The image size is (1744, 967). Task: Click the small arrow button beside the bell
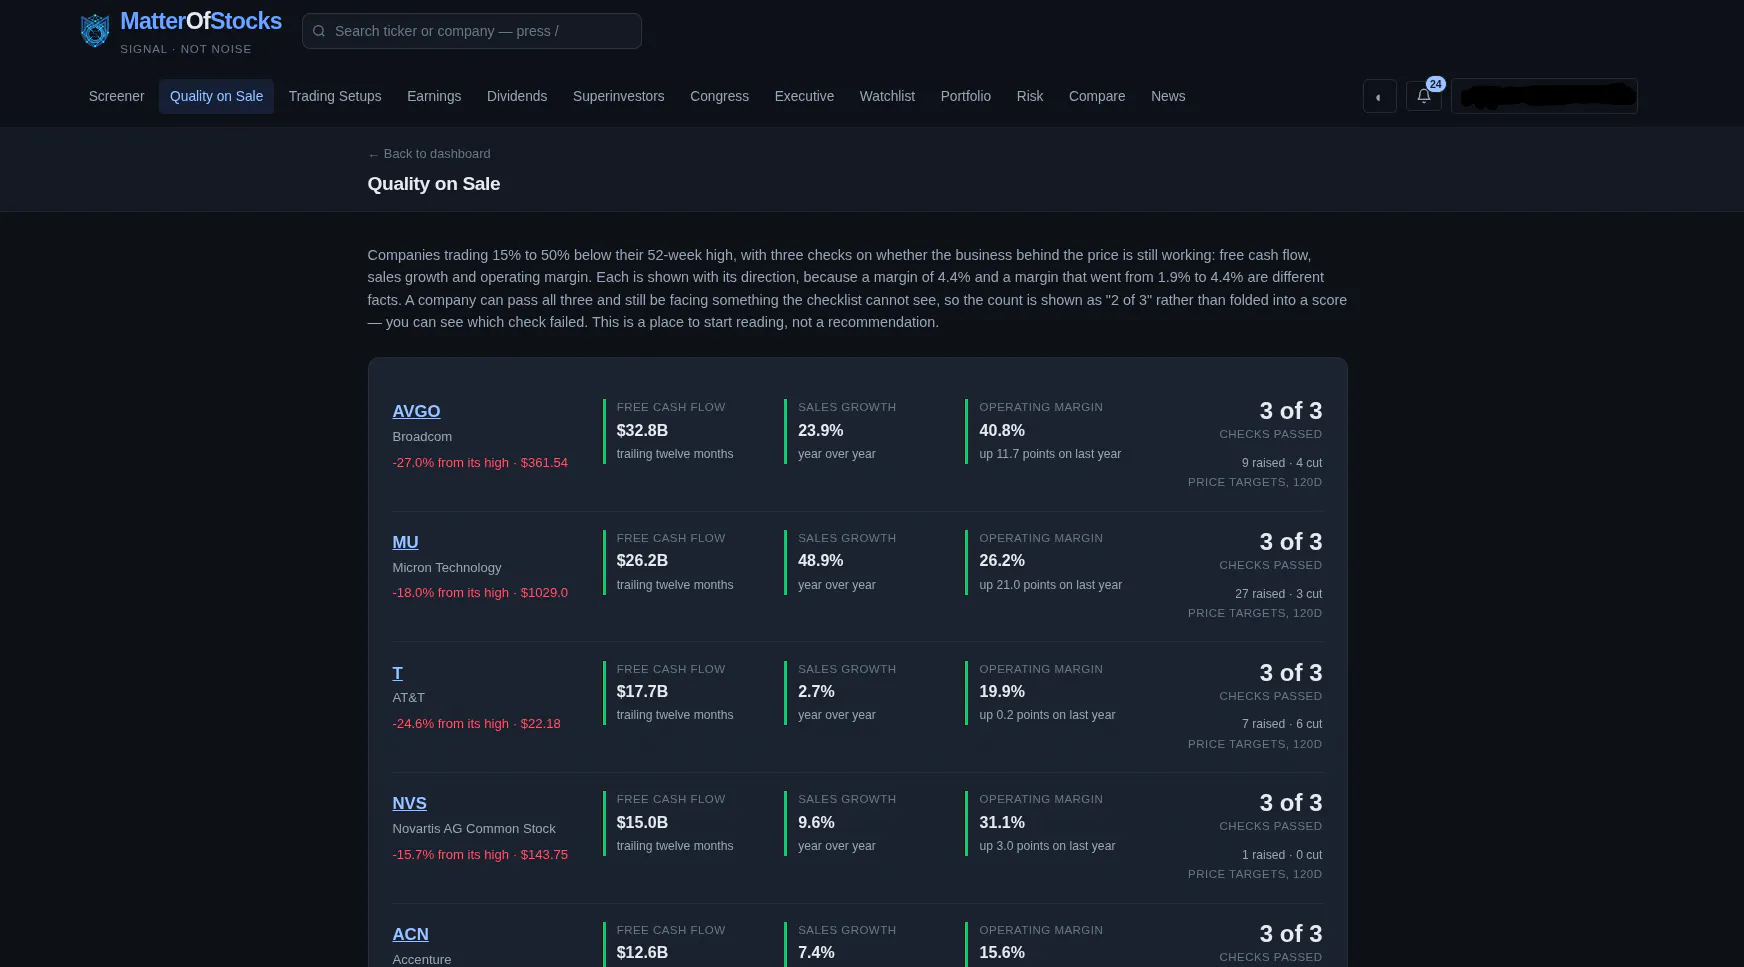pos(1379,96)
